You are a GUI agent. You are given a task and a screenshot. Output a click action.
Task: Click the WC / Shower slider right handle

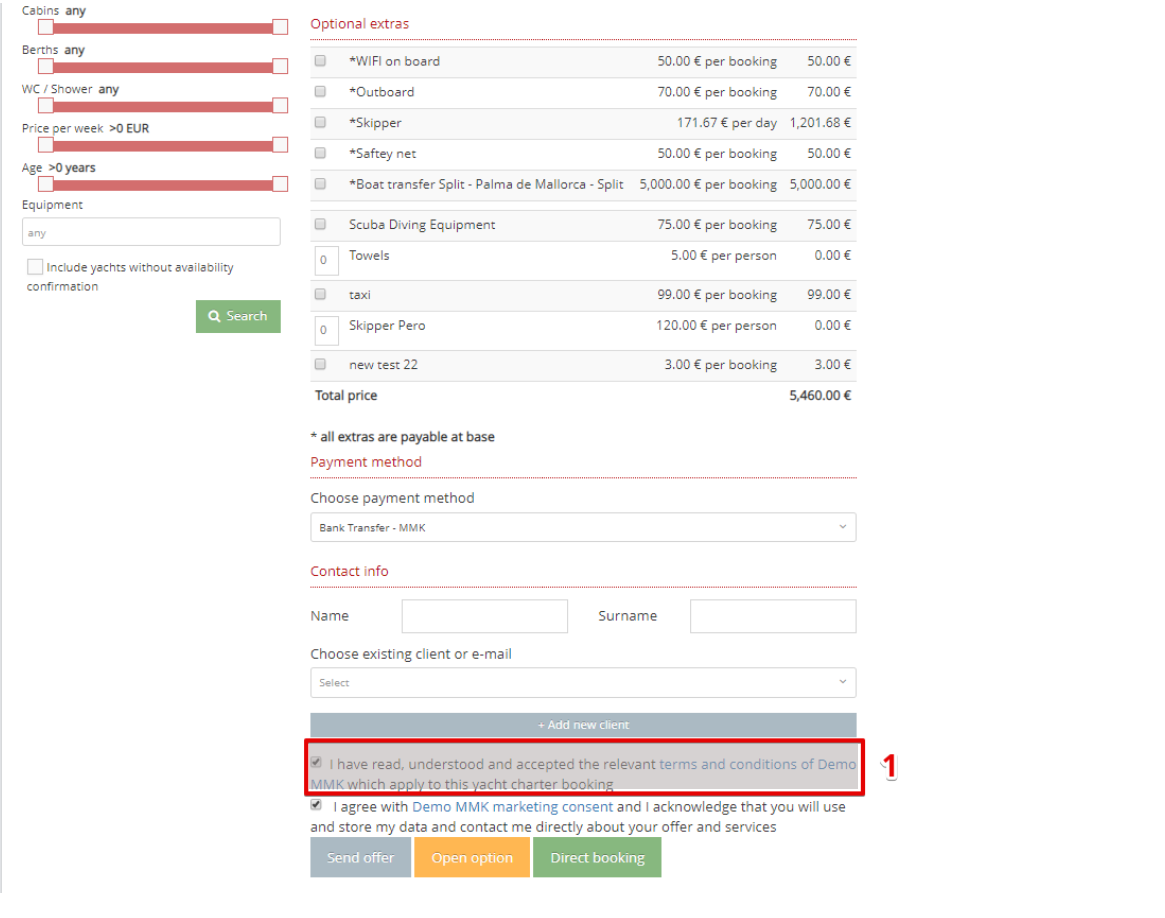280,105
